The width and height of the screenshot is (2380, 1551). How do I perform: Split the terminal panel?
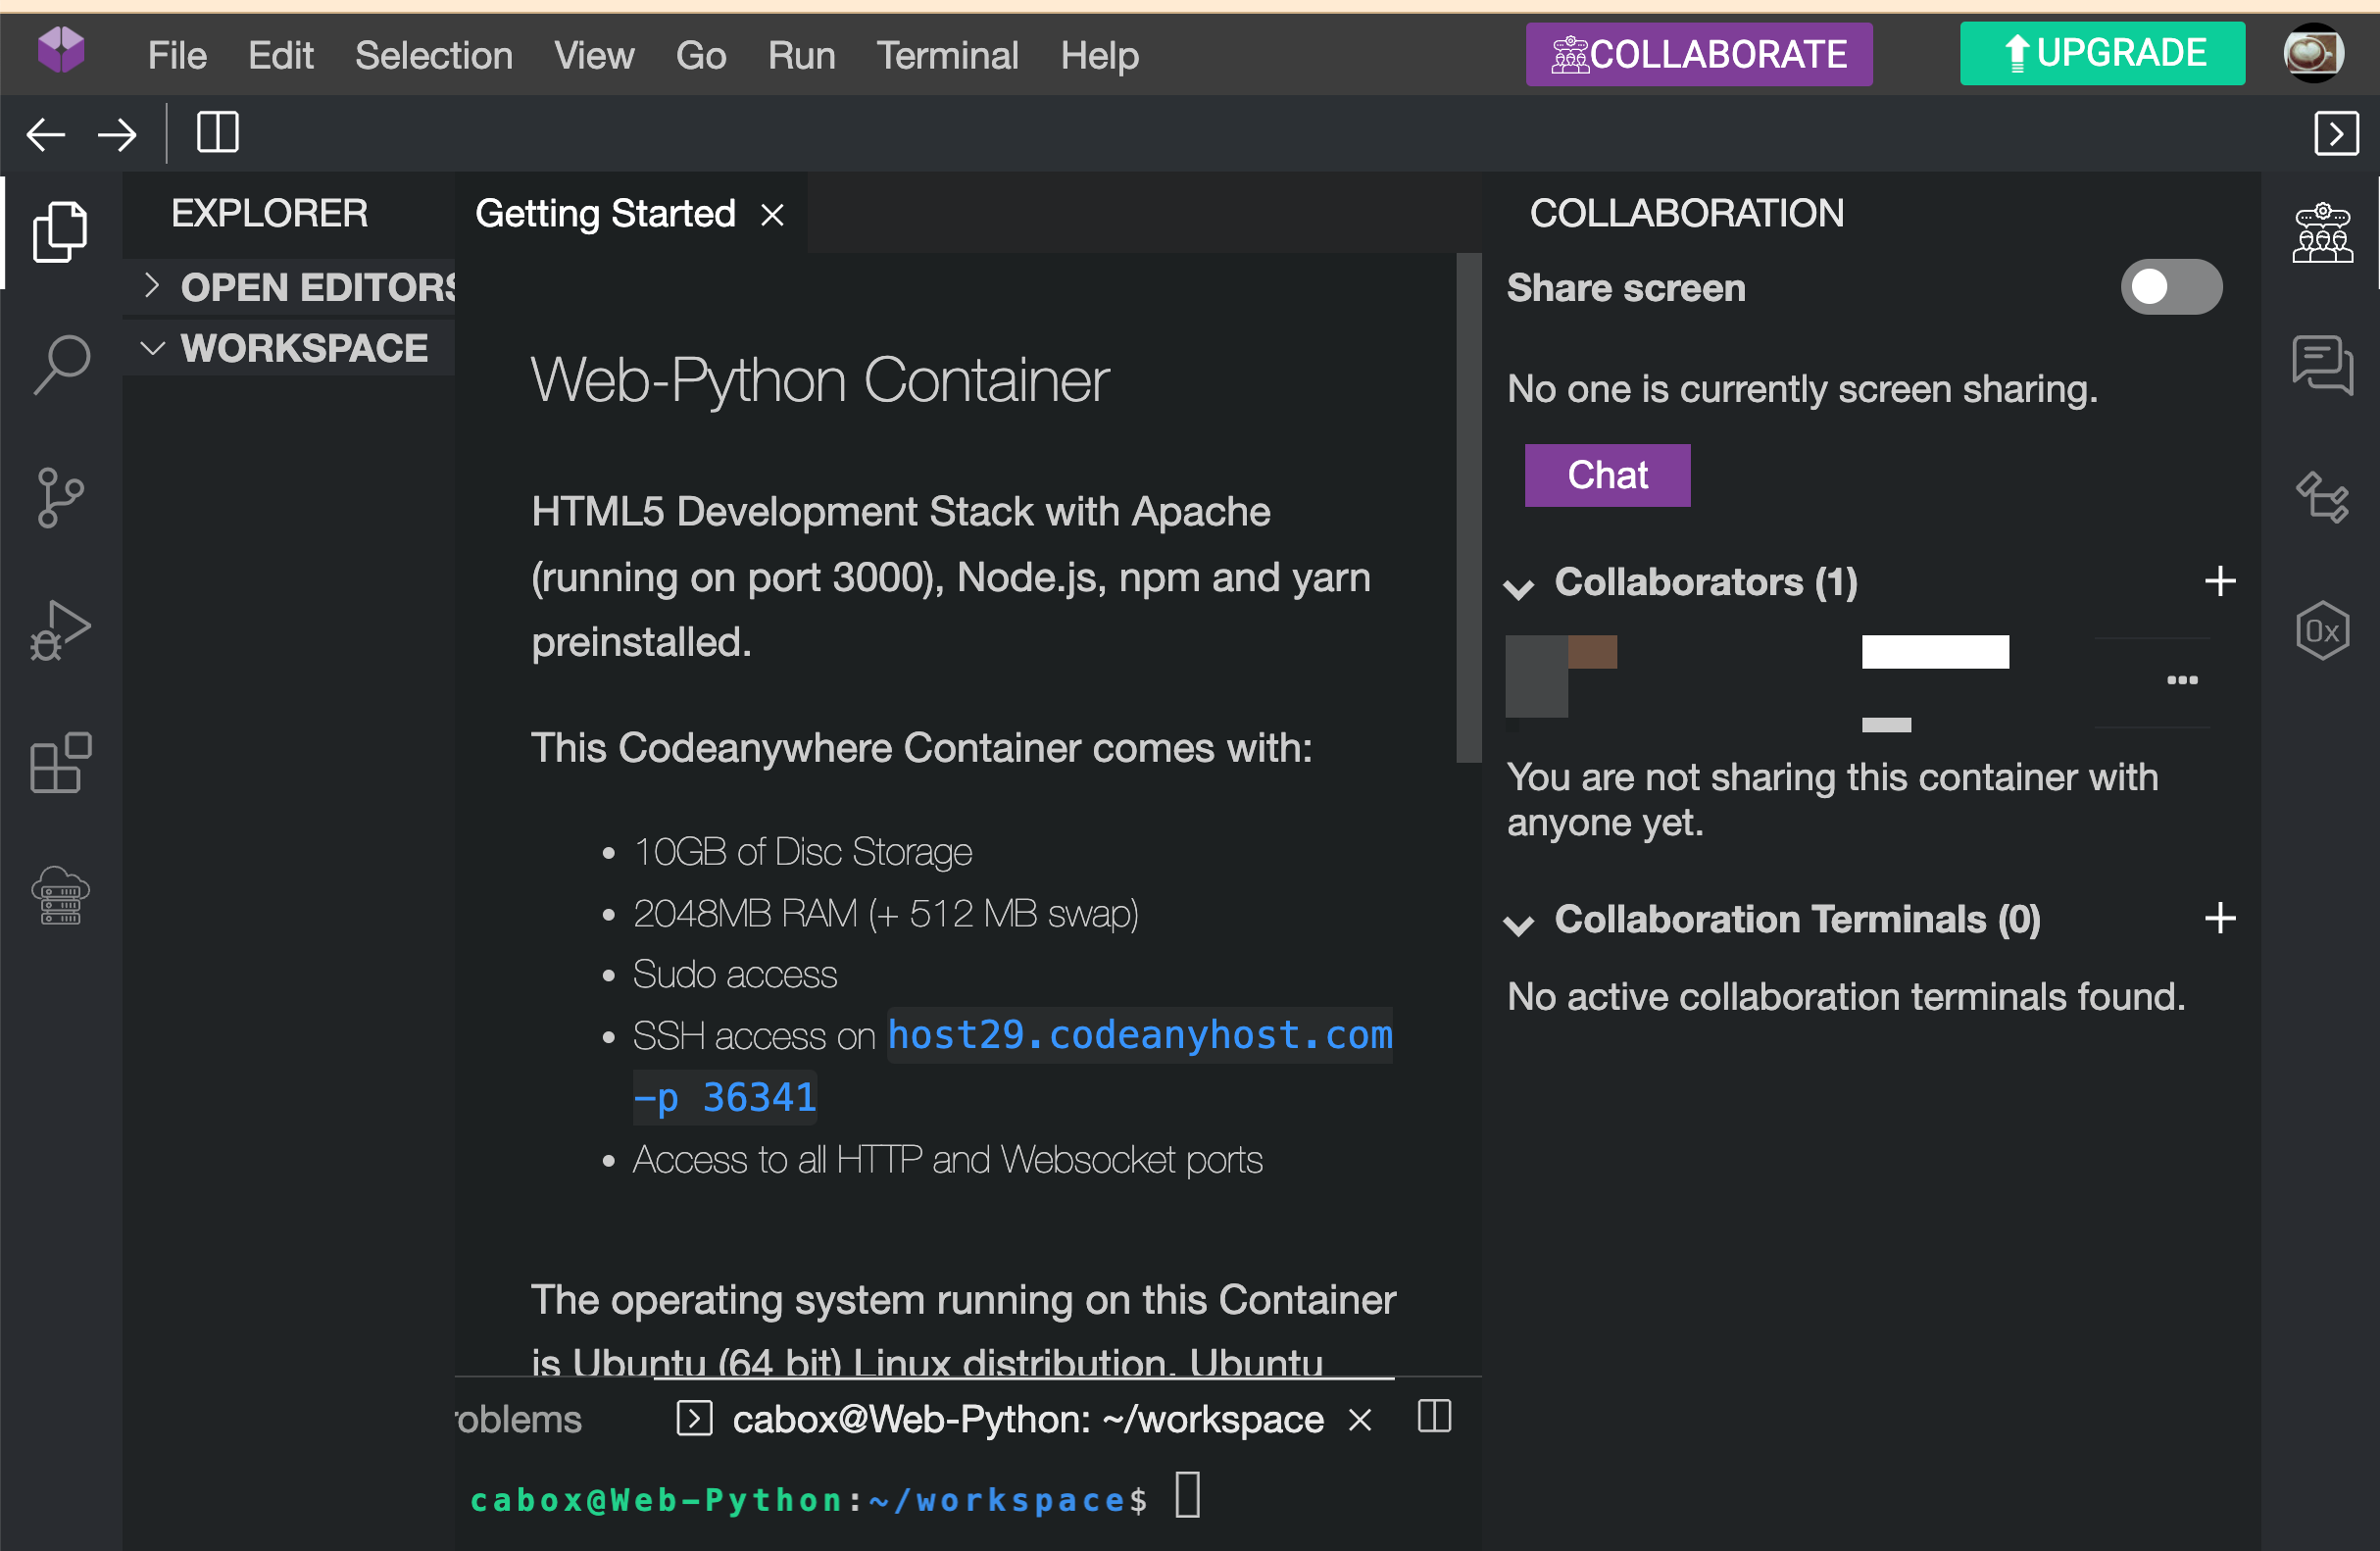pos(1434,1417)
